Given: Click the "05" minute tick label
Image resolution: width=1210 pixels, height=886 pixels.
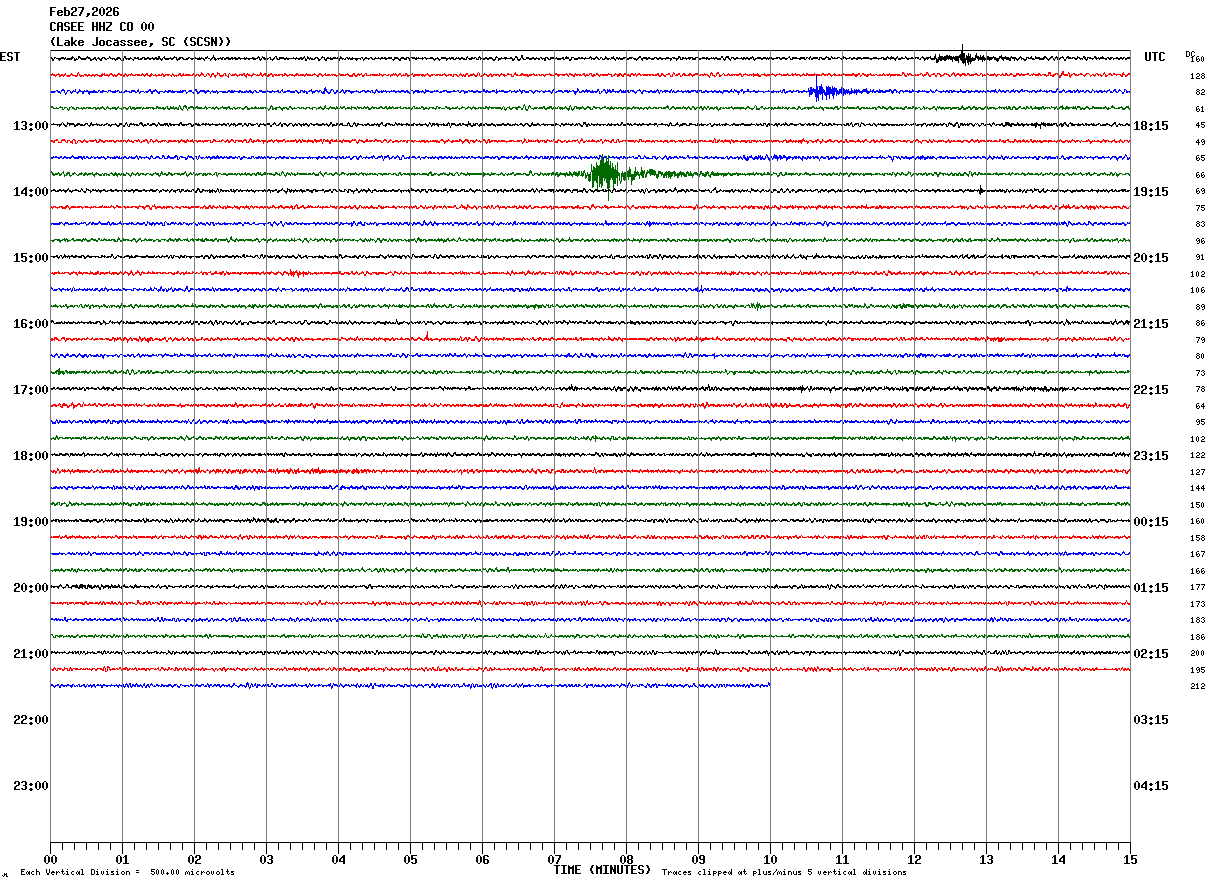Looking at the screenshot, I should click(410, 859).
